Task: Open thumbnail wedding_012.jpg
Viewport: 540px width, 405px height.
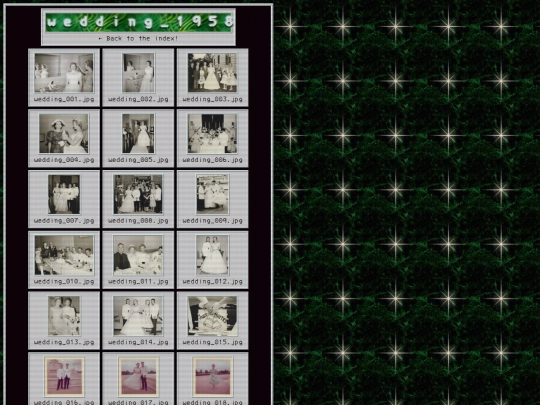Action: (212, 255)
